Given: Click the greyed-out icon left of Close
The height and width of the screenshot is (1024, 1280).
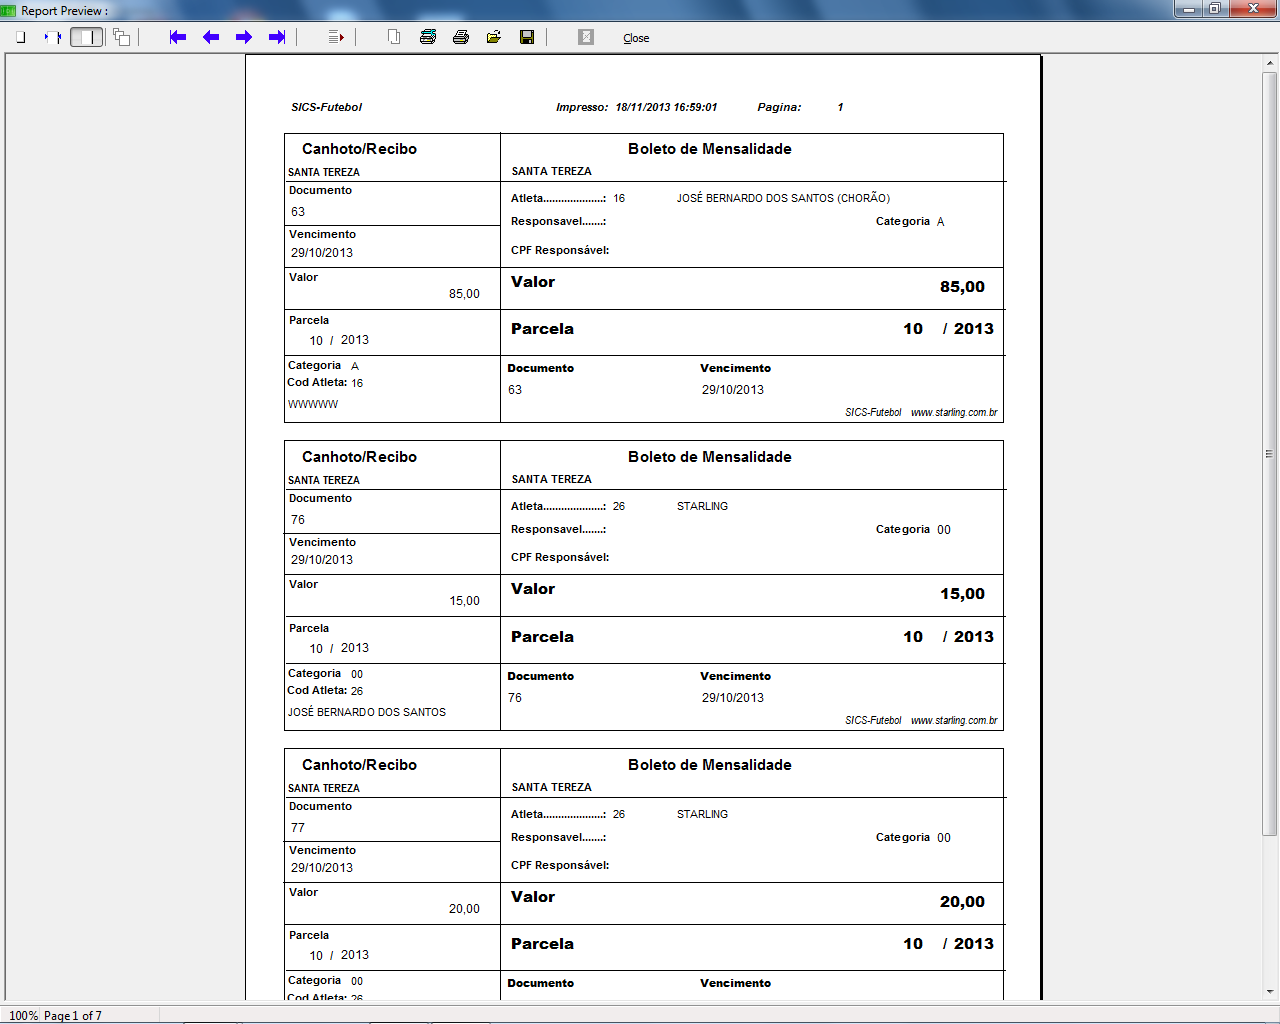Looking at the screenshot, I should (x=586, y=37).
